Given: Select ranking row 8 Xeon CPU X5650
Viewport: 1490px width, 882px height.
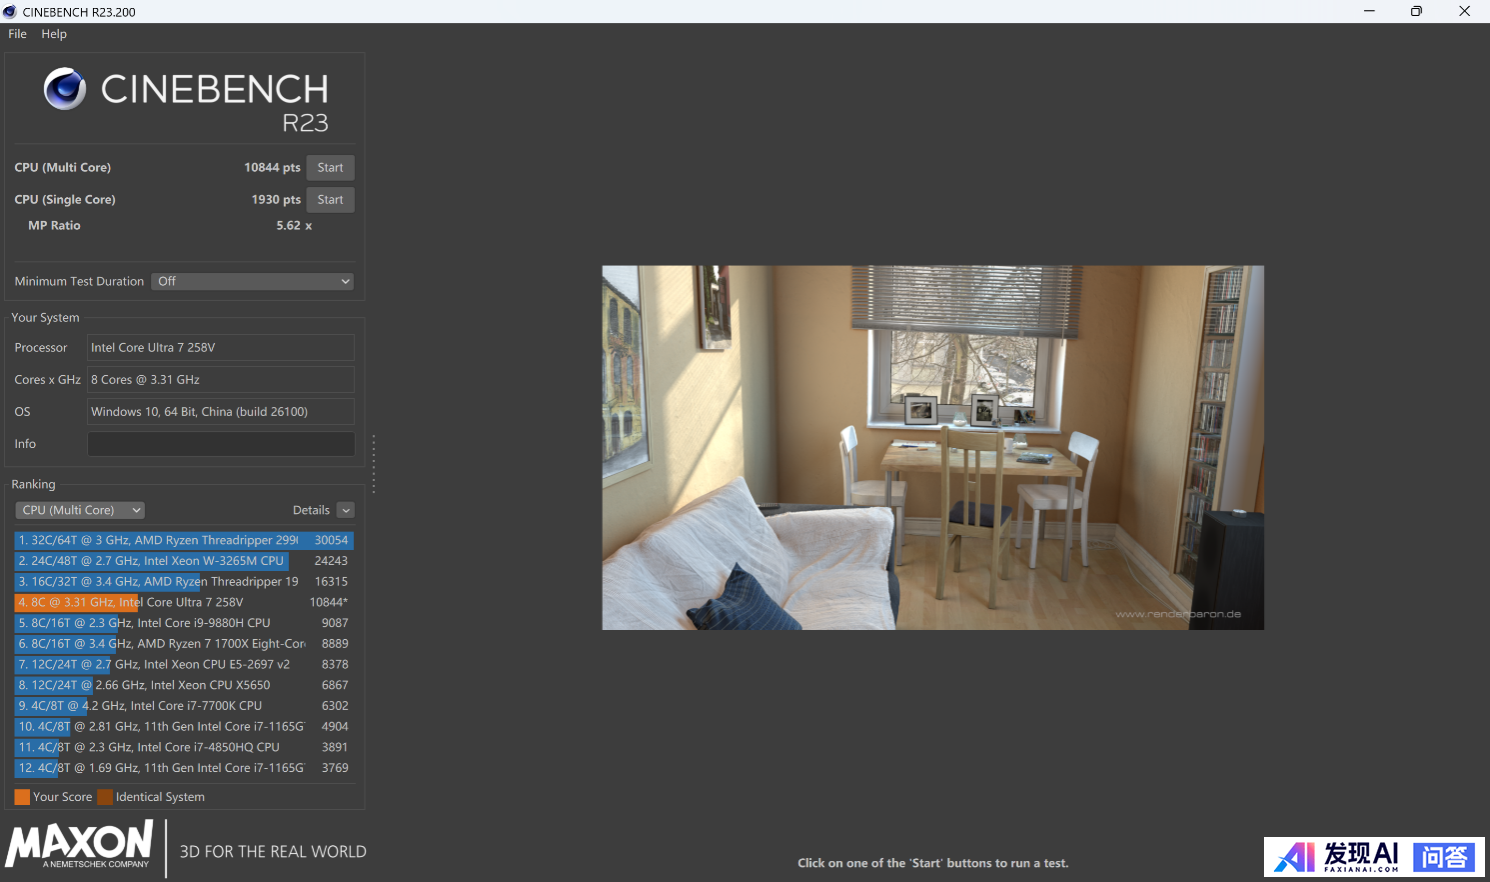Looking at the screenshot, I should pyautogui.click(x=184, y=685).
